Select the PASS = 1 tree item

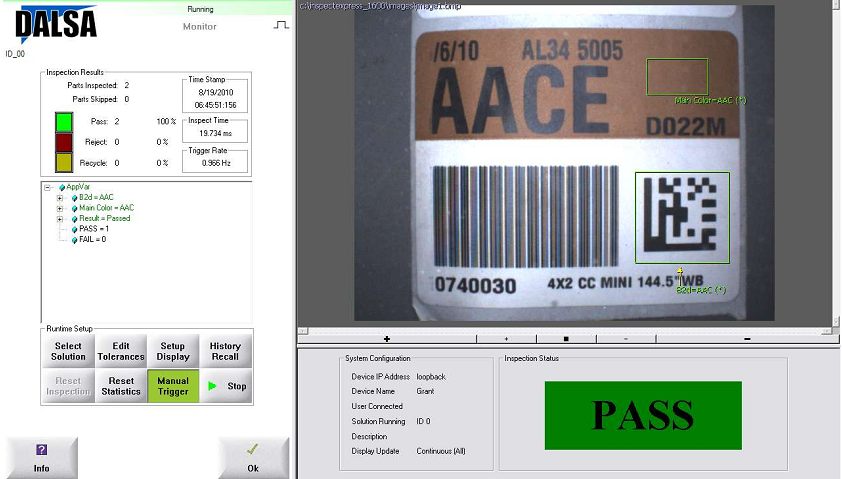pyautogui.click(x=94, y=229)
